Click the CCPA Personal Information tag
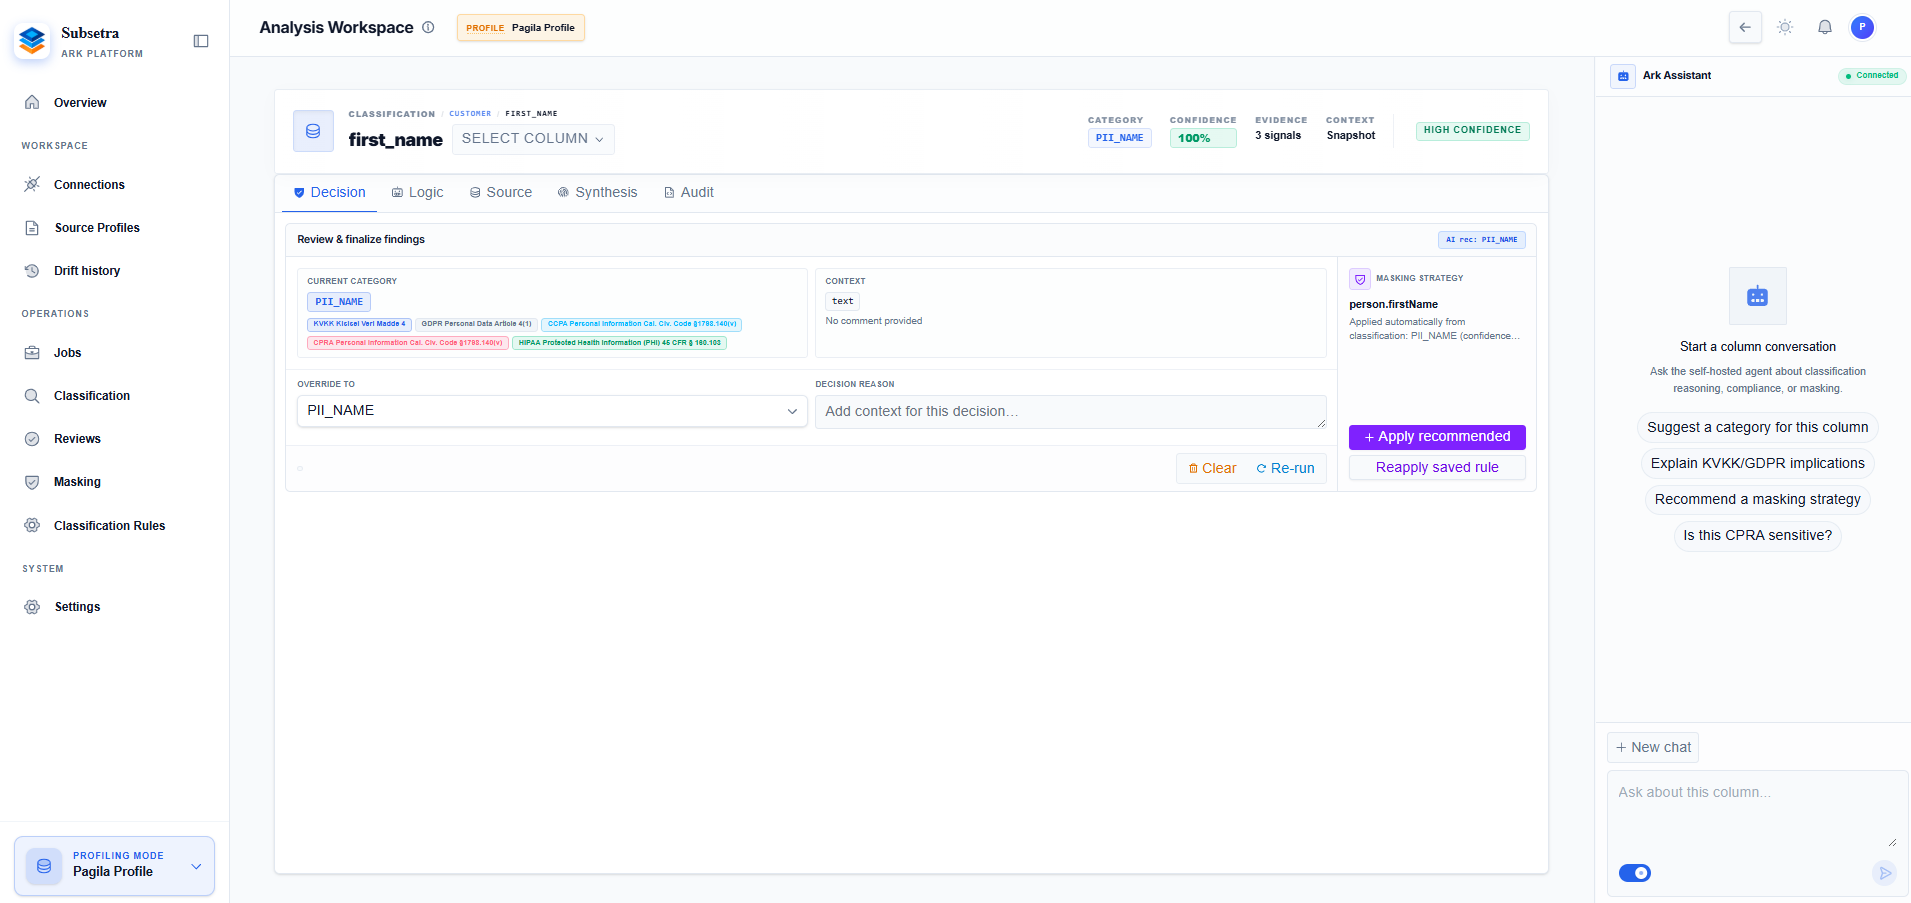Viewport: 1911px width, 903px height. click(642, 324)
